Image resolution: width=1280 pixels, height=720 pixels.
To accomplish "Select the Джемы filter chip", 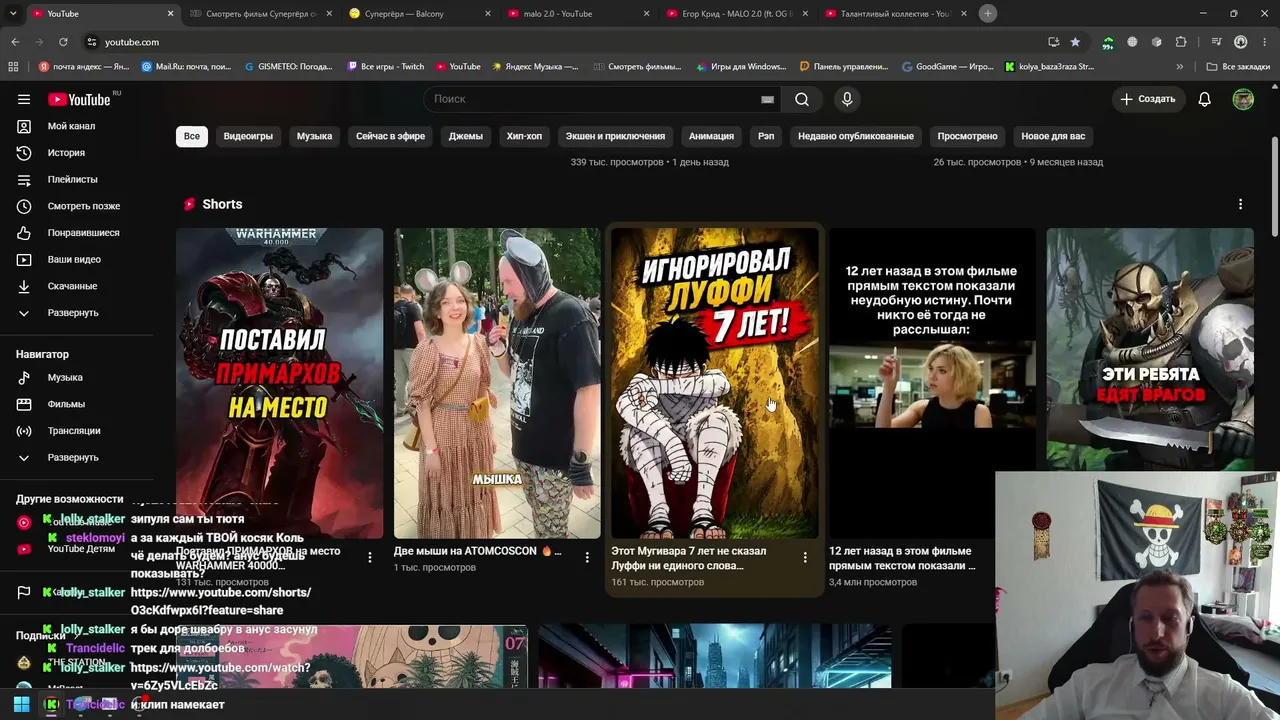I will coord(466,136).
